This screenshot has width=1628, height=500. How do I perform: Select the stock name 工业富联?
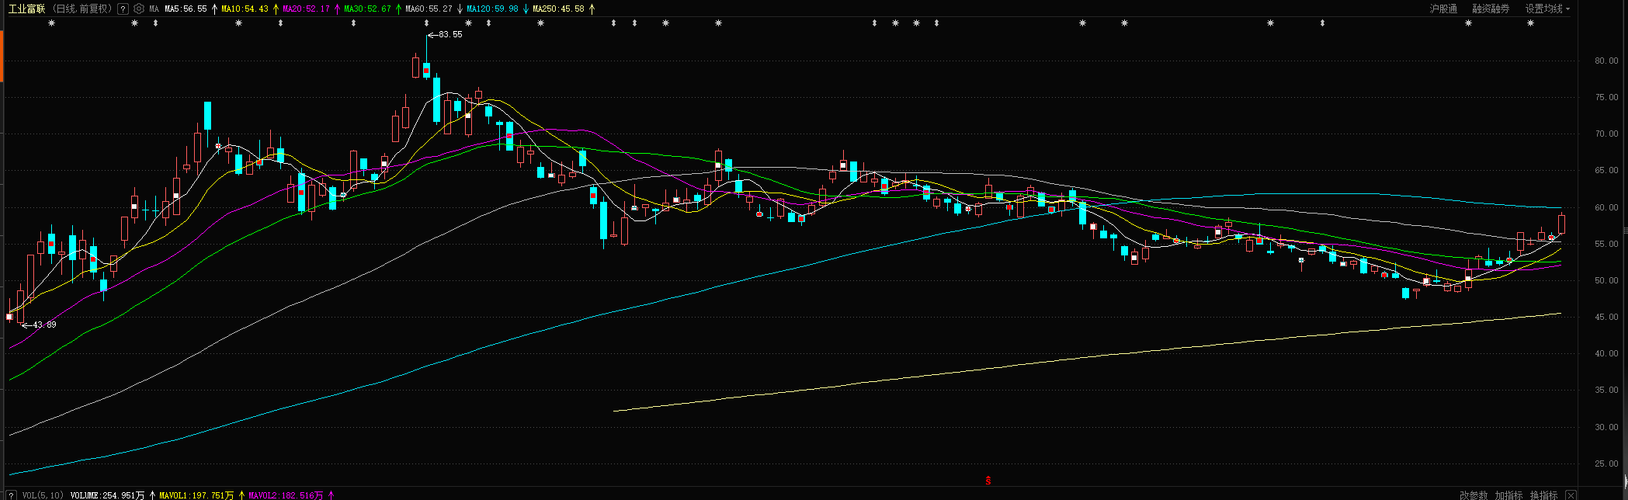click(26, 8)
